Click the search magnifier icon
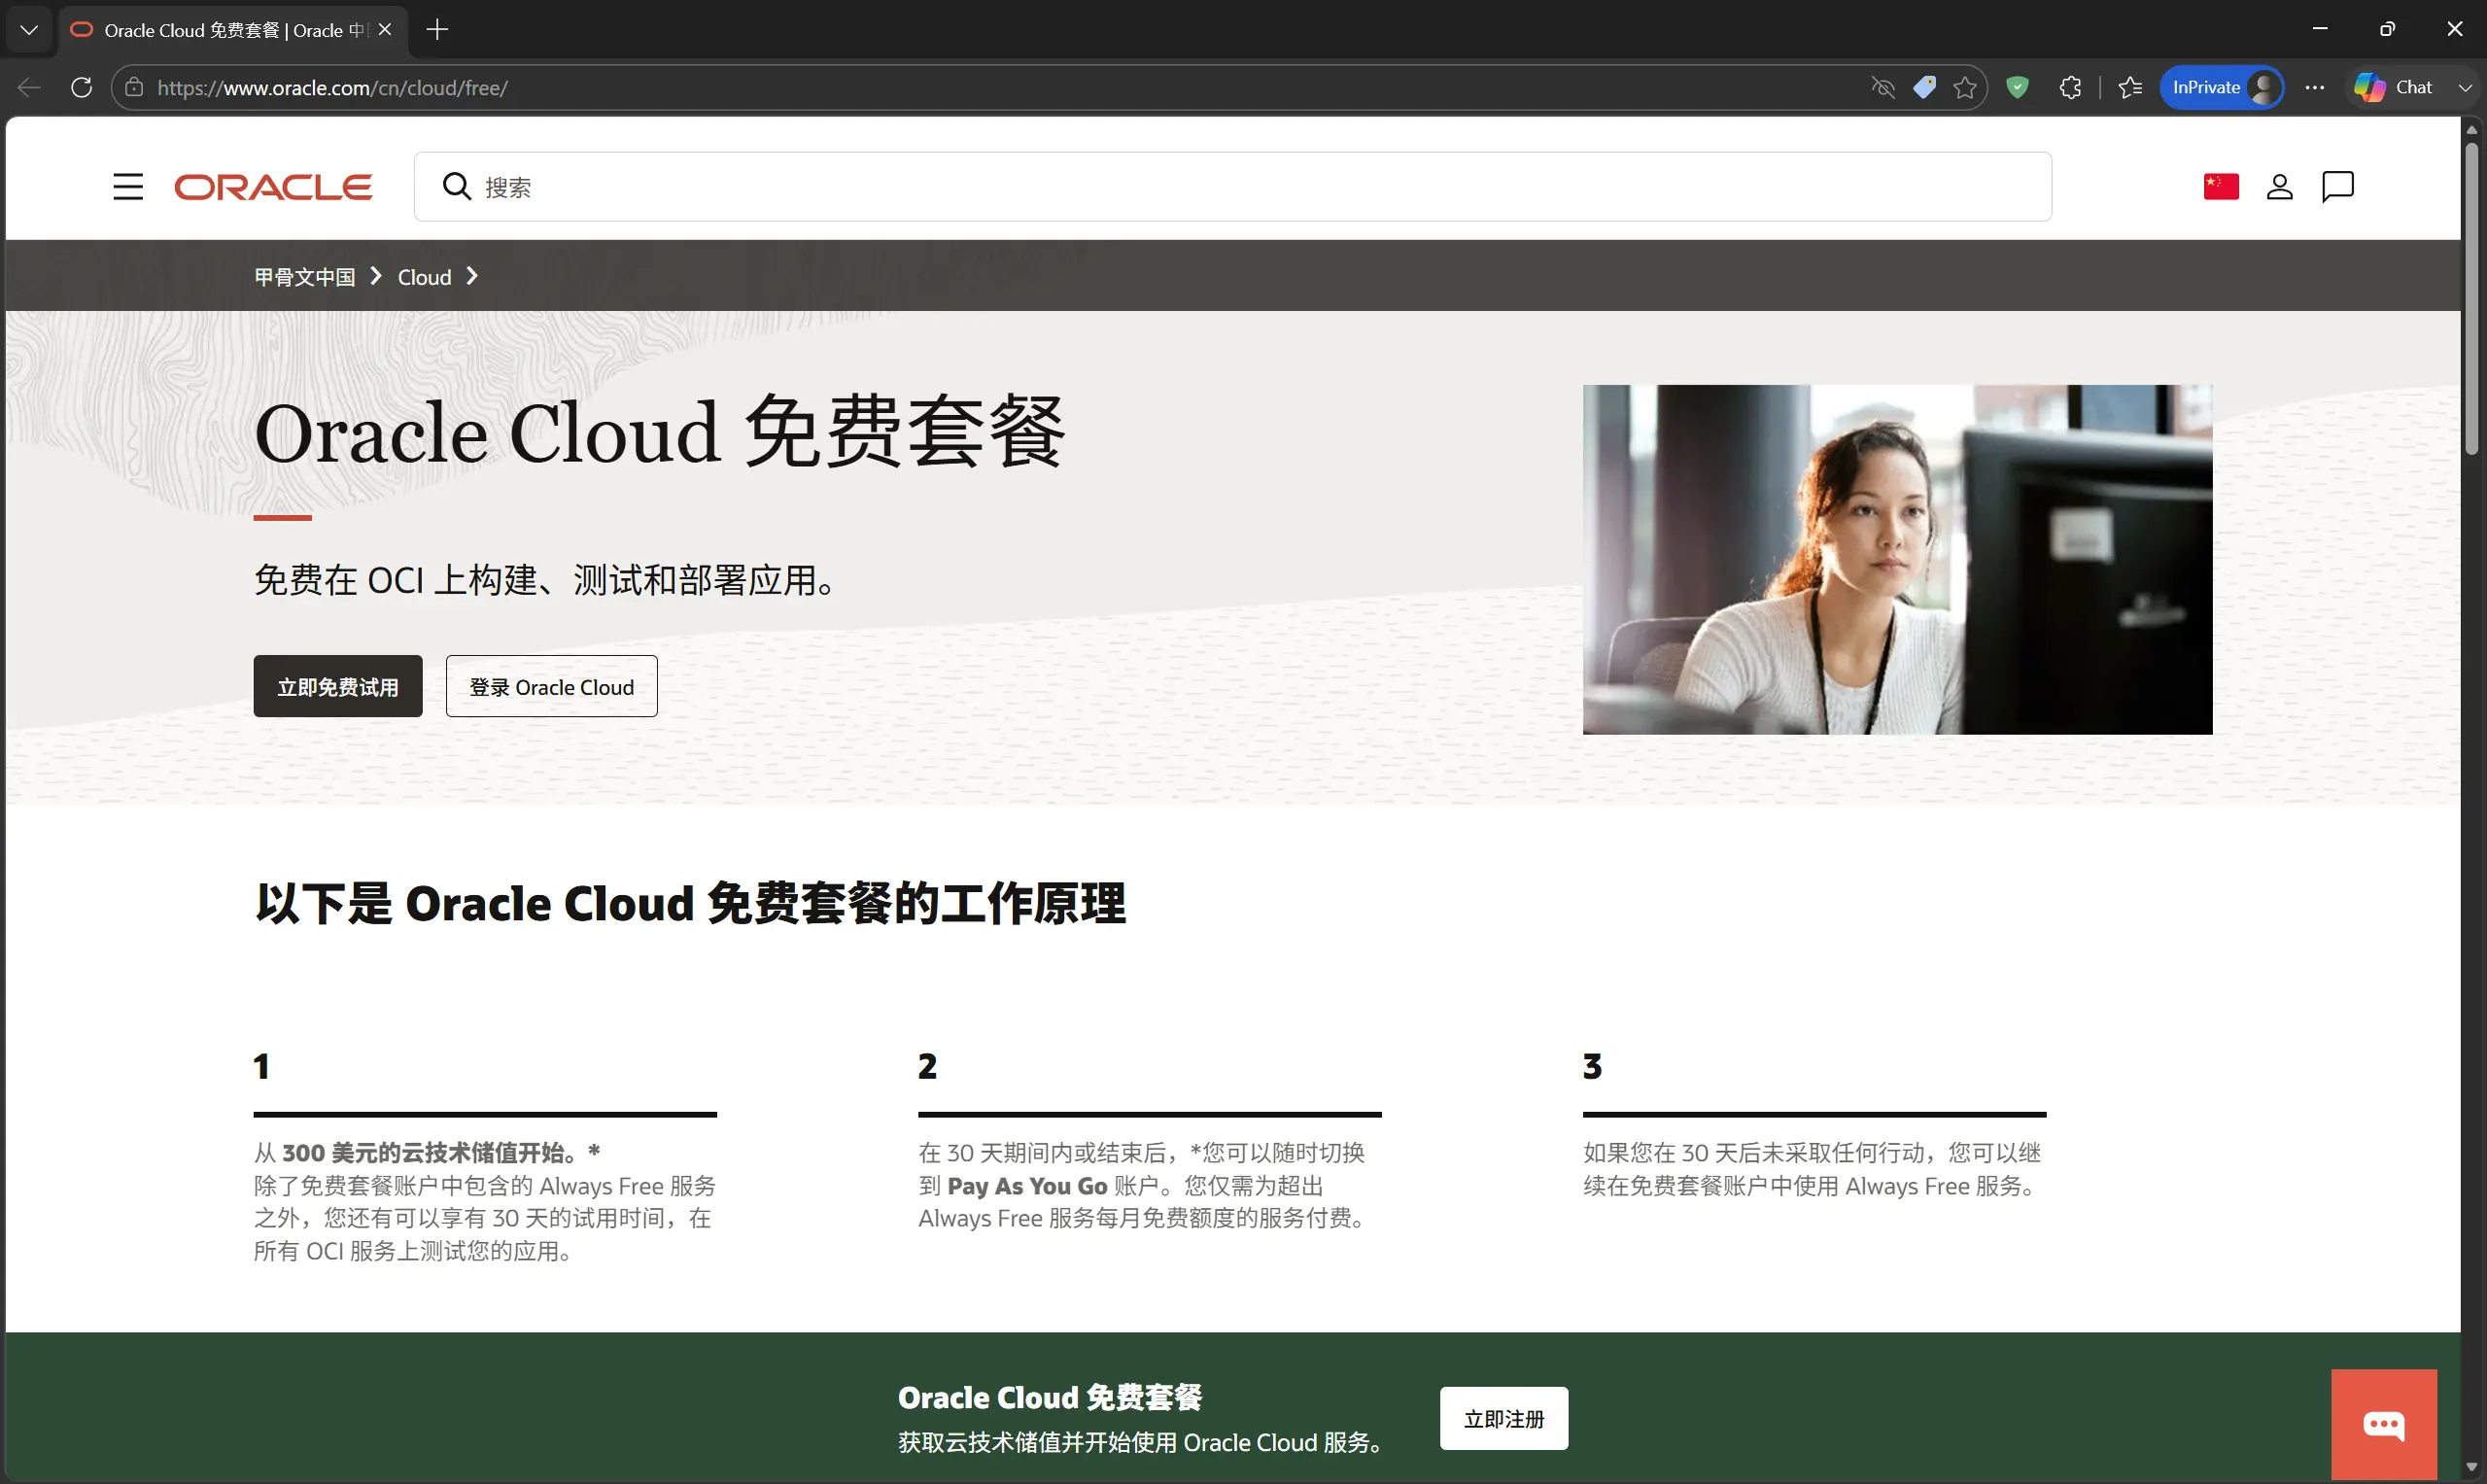This screenshot has width=2487, height=1484. click(x=457, y=186)
